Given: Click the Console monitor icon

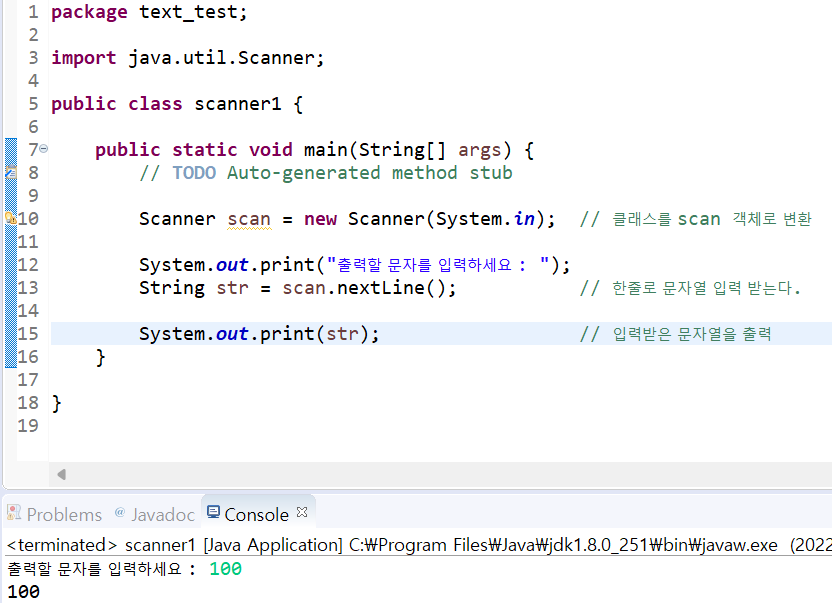Looking at the screenshot, I should [x=213, y=512].
